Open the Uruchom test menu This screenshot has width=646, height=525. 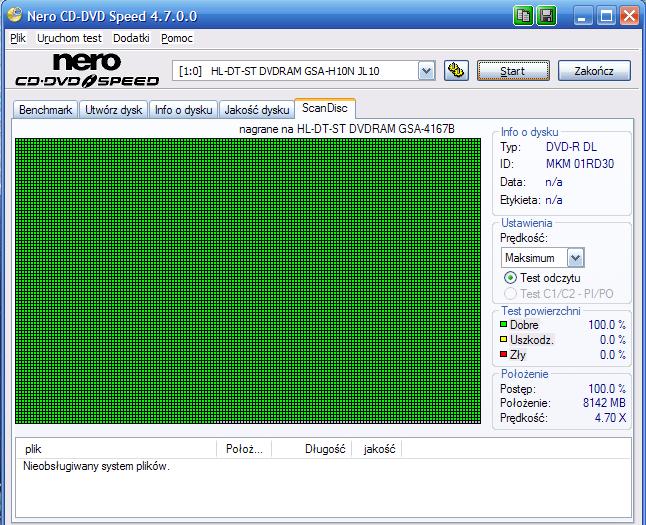click(69, 38)
